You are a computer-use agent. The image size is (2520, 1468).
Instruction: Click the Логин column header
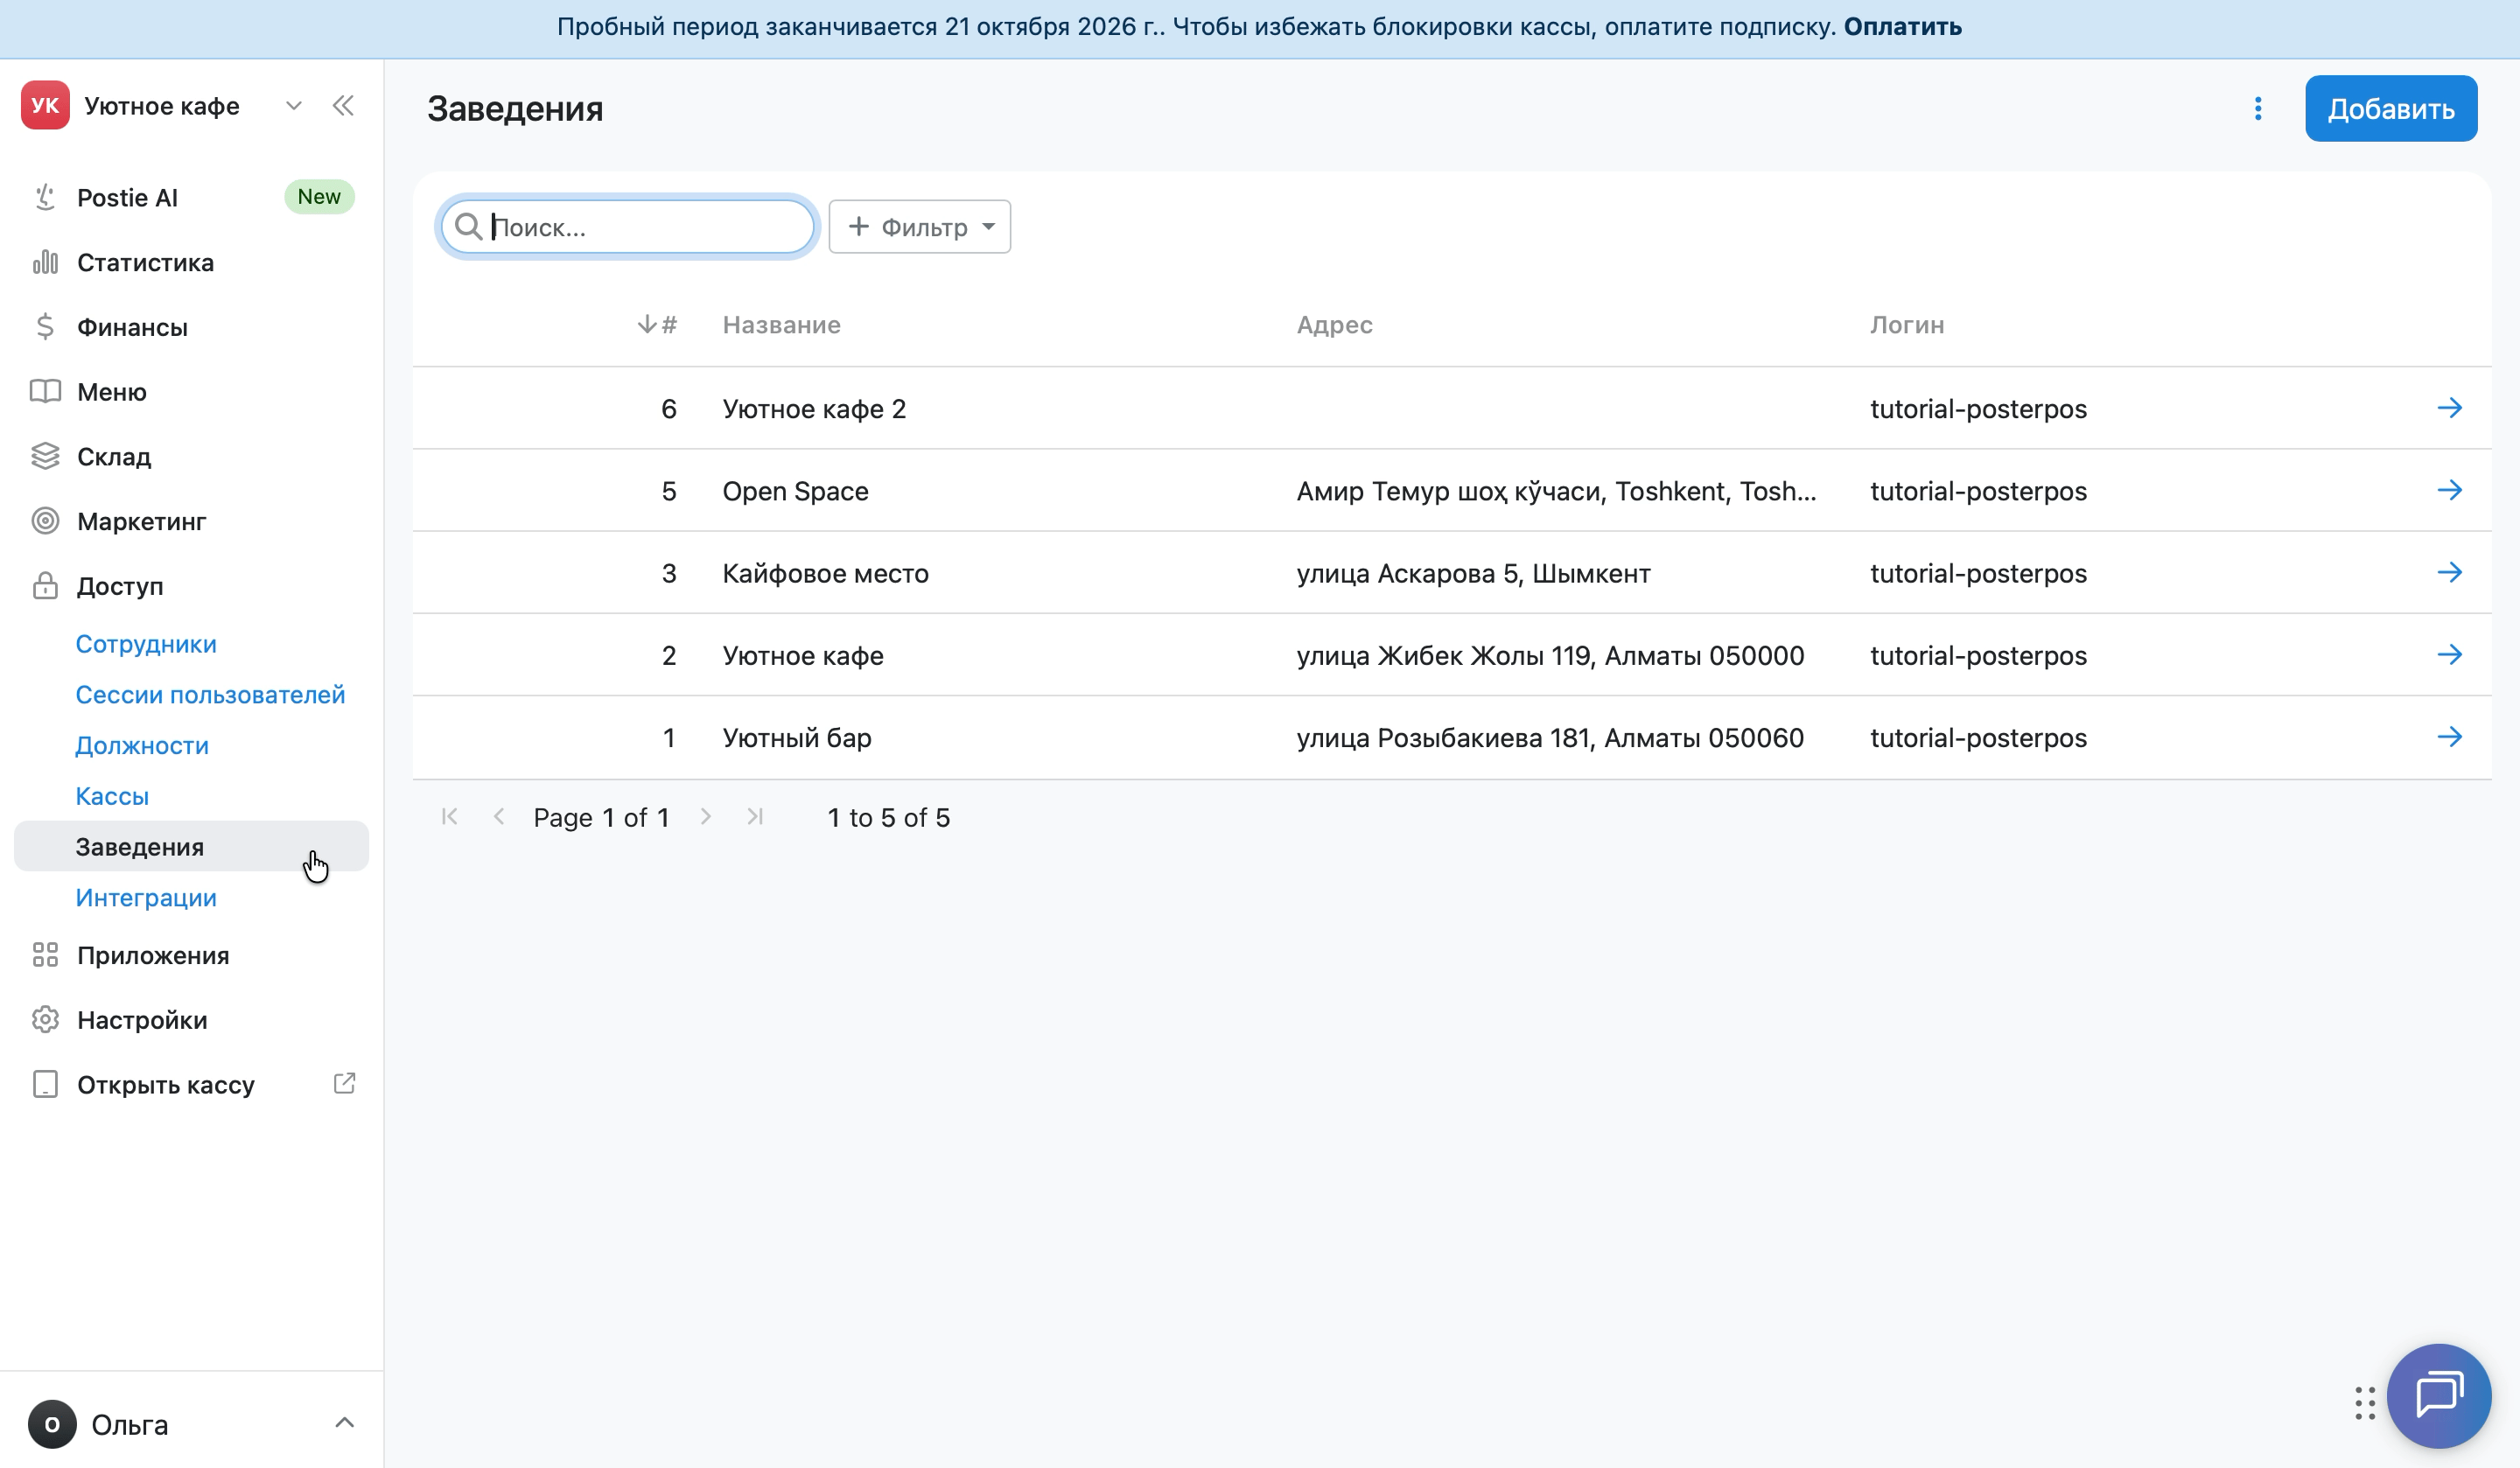coord(1907,325)
